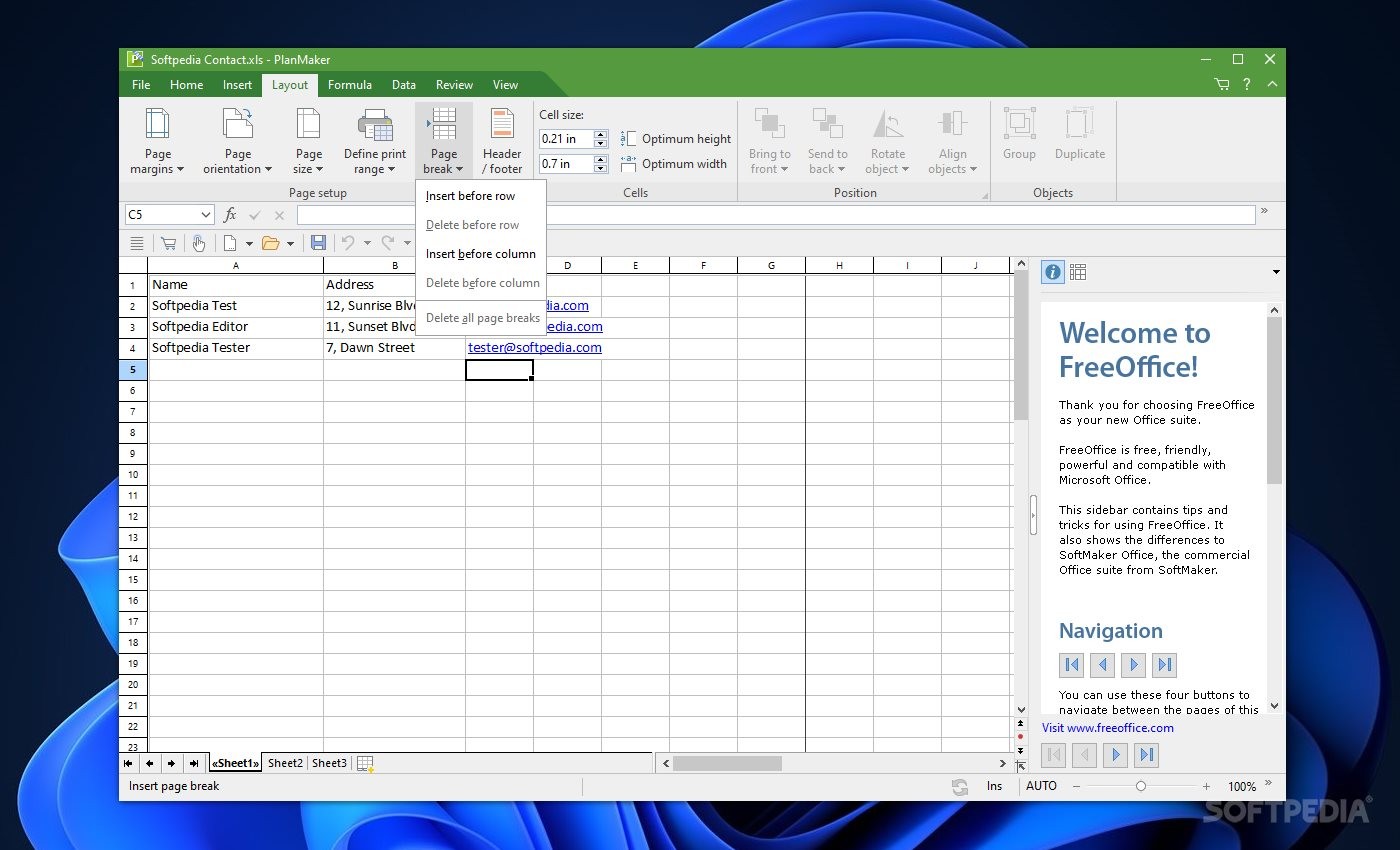Switch to the Sheet3 tab
The width and height of the screenshot is (1400, 850).
(329, 763)
